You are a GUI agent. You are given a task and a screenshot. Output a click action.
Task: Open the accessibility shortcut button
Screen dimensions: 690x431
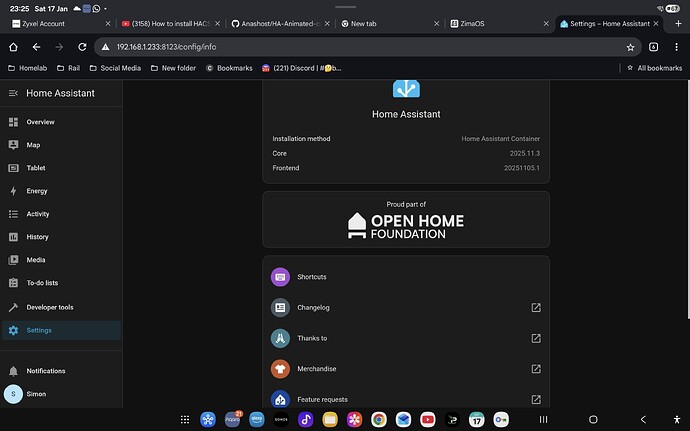677,420
